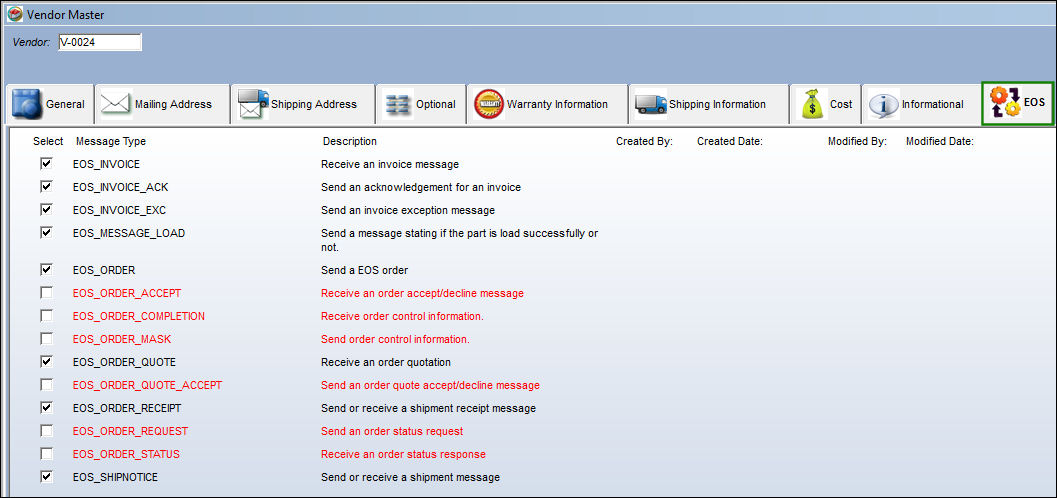Click 'Send a EOS order' description
Image resolution: width=1057 pixels, height=498 pixels.
(x=365, y=270)
